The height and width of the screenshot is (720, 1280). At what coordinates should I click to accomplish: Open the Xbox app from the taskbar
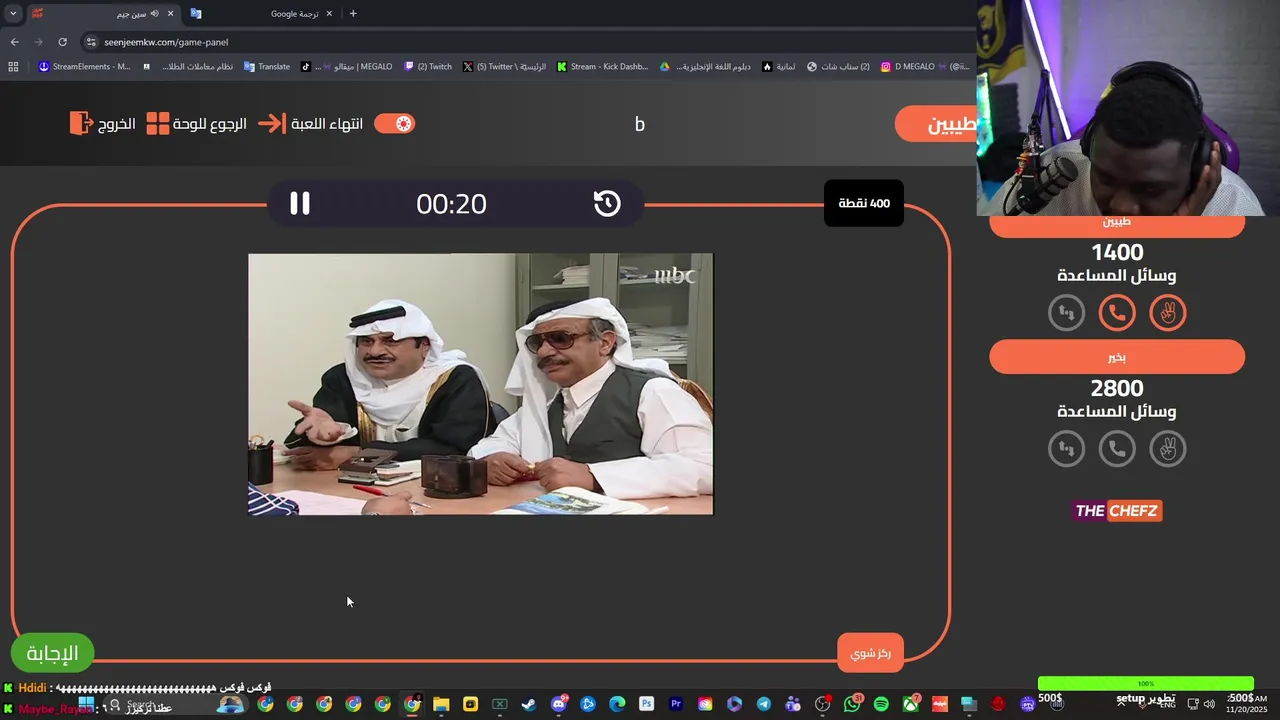(x=911, y=704)
